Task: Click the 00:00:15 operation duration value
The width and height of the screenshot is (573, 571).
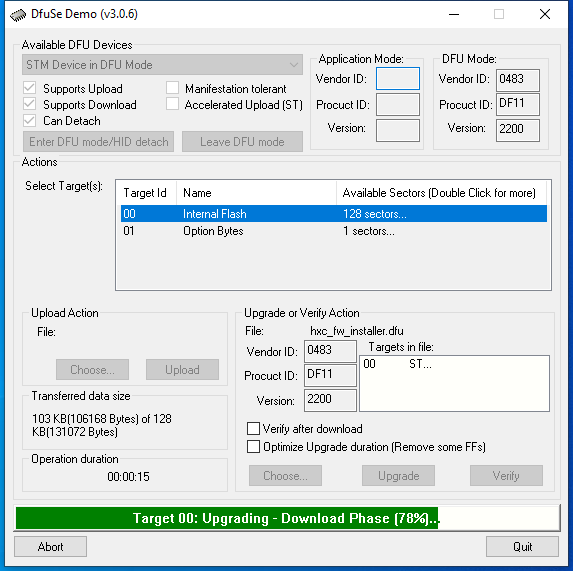Action: point(128,476)
